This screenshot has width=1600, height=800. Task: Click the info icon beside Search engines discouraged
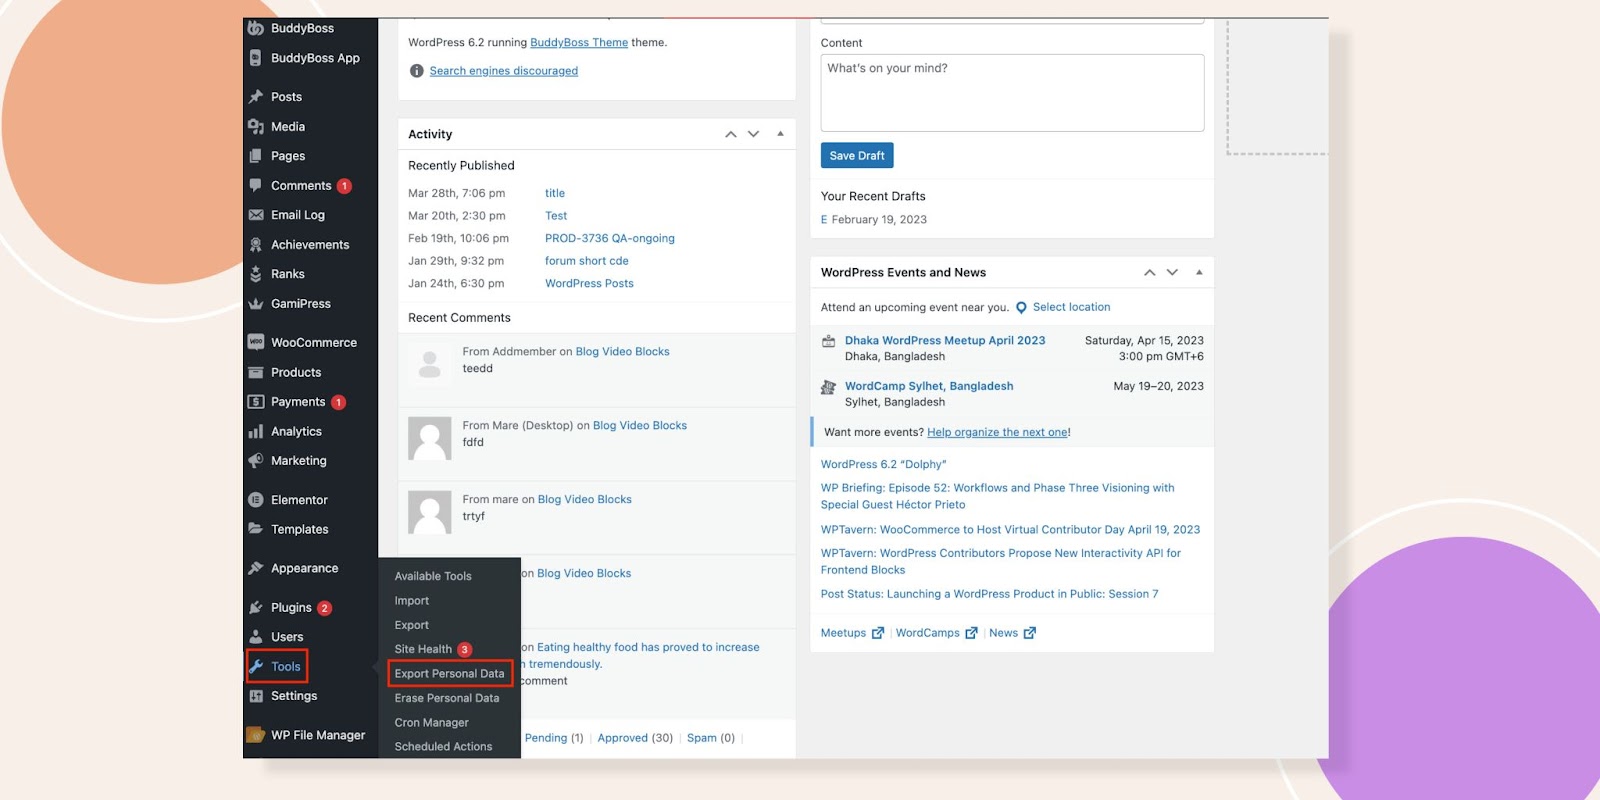click(417, 71)
